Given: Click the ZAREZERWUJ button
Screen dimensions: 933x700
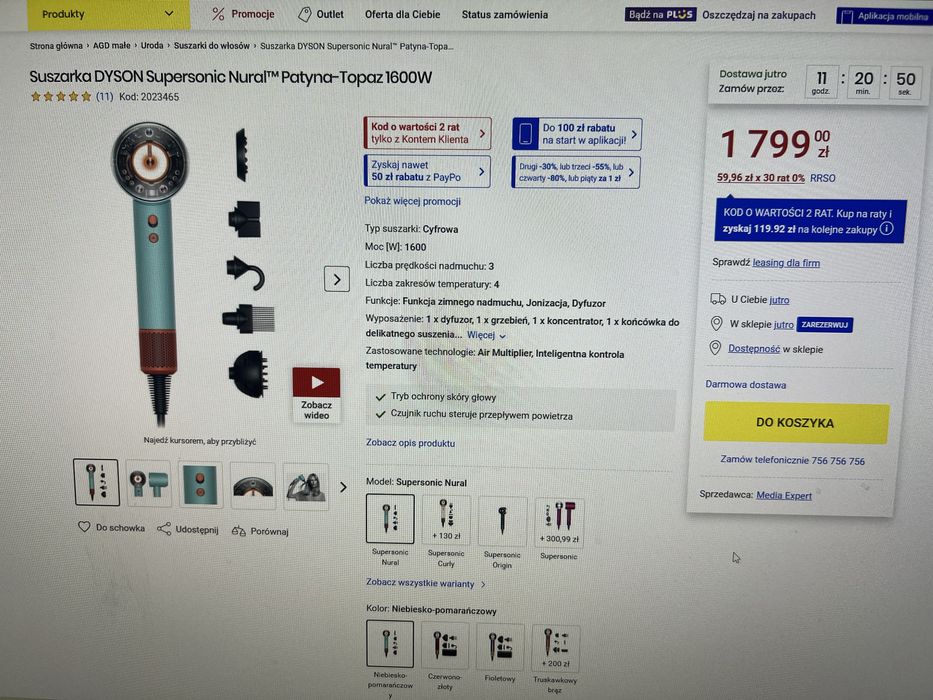Looking at the screenshot, I should (824, 325).
